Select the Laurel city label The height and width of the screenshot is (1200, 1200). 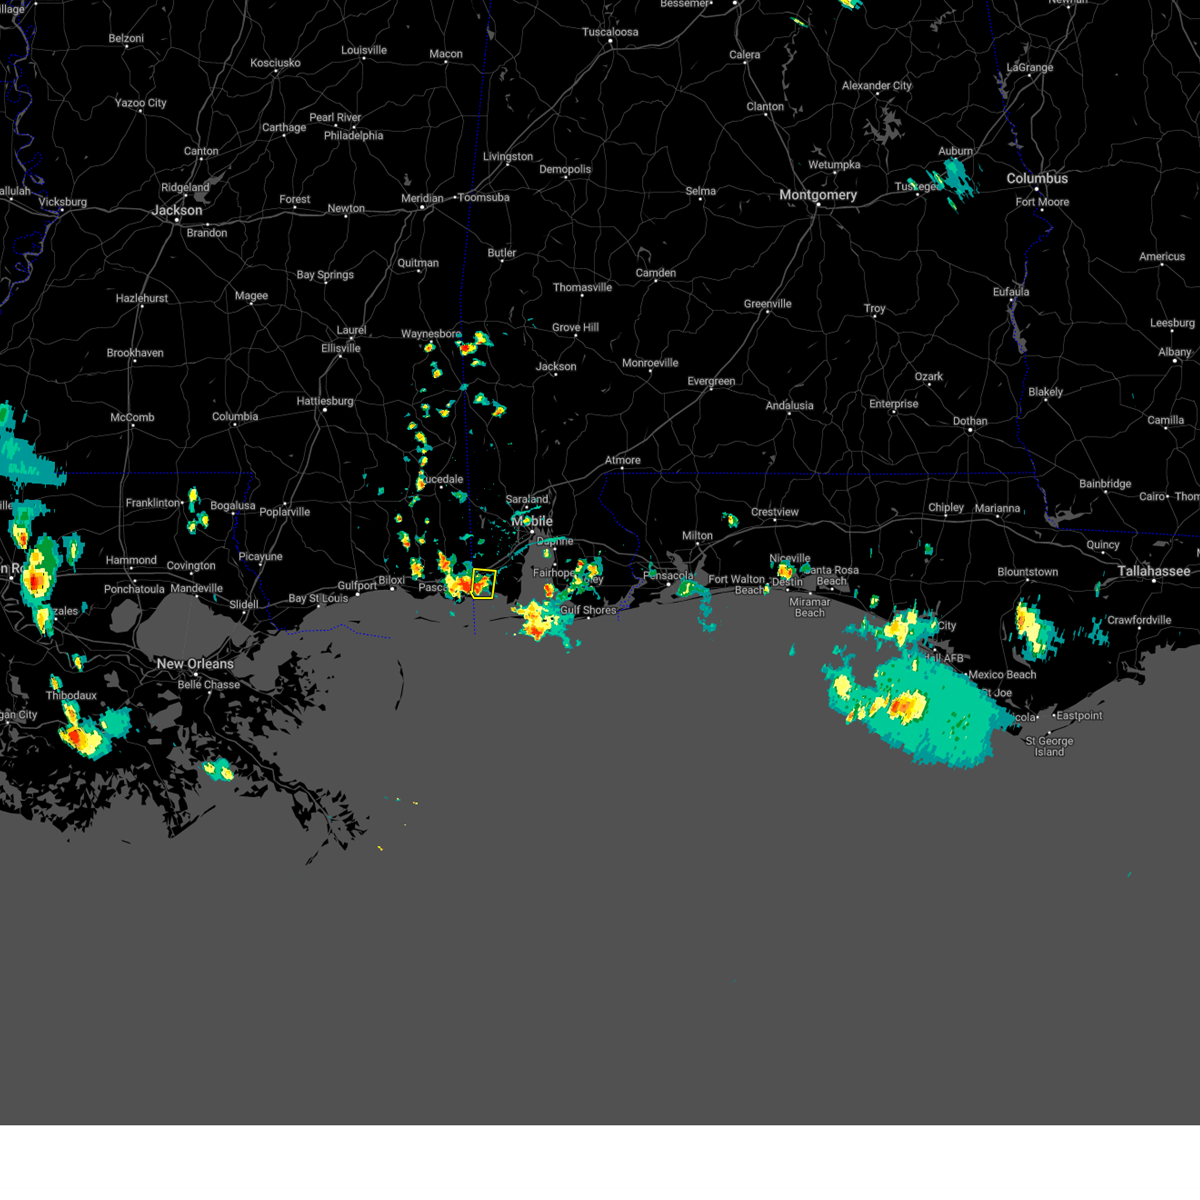tap(351, 330)
